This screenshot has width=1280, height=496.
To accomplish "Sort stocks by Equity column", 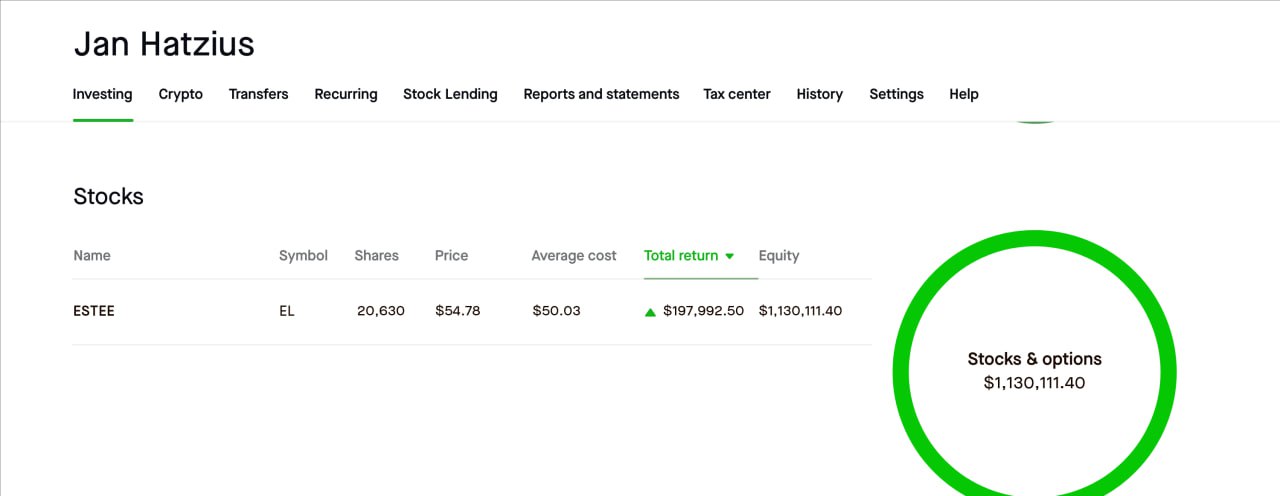I will [x=779, y=255].
